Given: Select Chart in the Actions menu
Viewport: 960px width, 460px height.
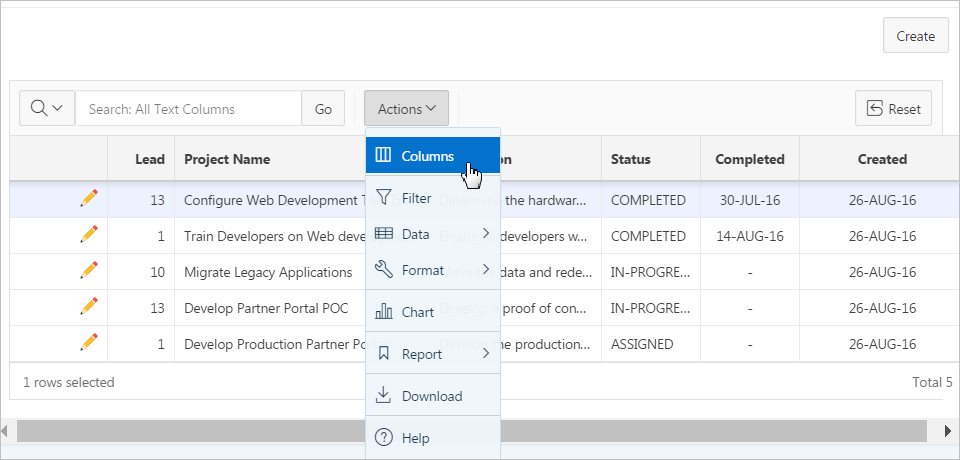Looking at the screenshot, I should [432, 312].
